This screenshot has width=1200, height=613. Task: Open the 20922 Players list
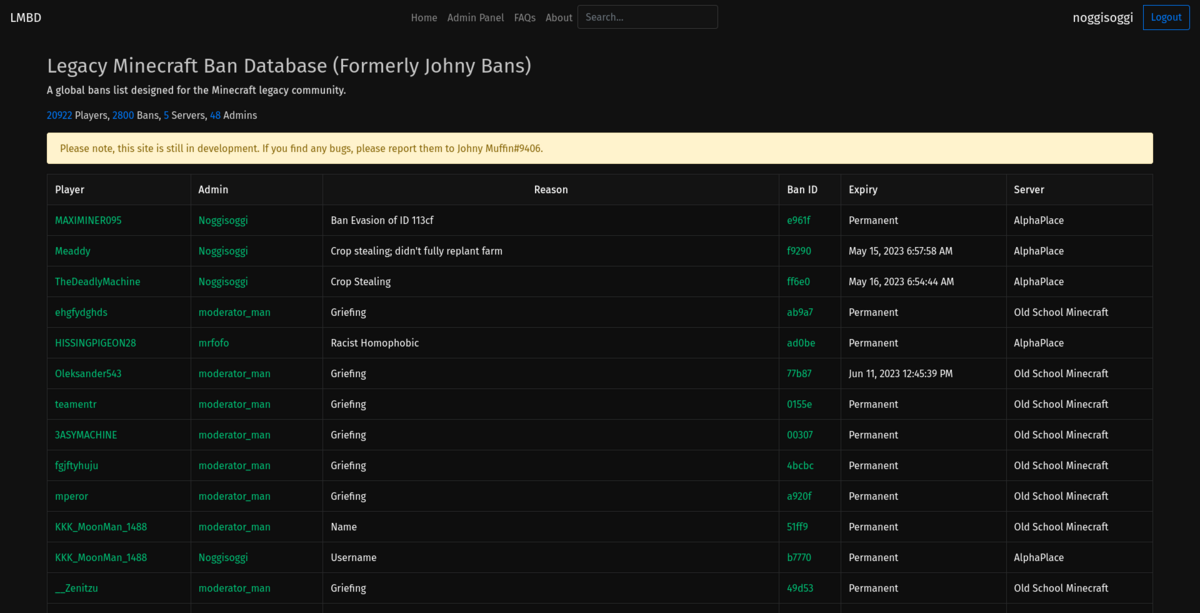click(58, 115)
